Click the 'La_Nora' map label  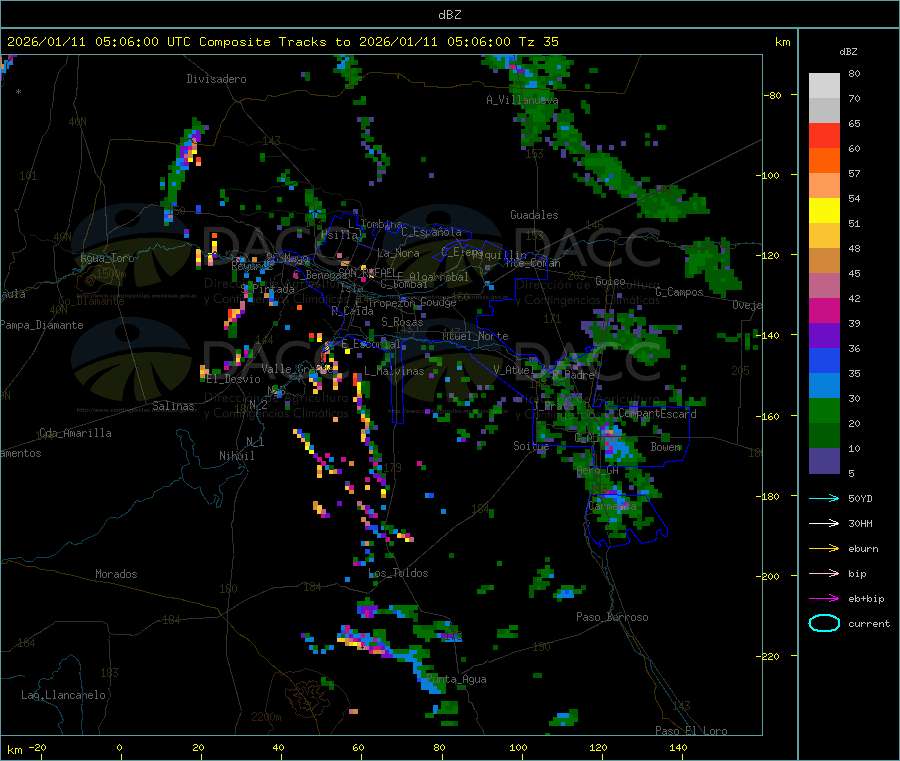click(398, 253)
